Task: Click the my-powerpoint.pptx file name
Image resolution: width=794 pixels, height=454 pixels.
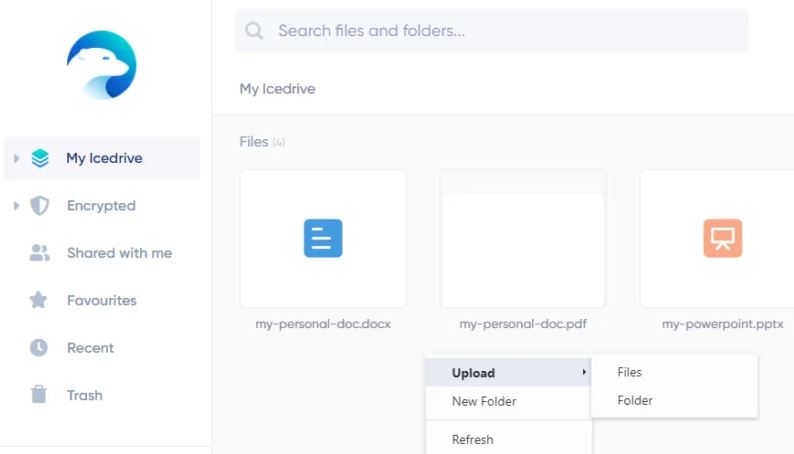Action: point(723,324)
